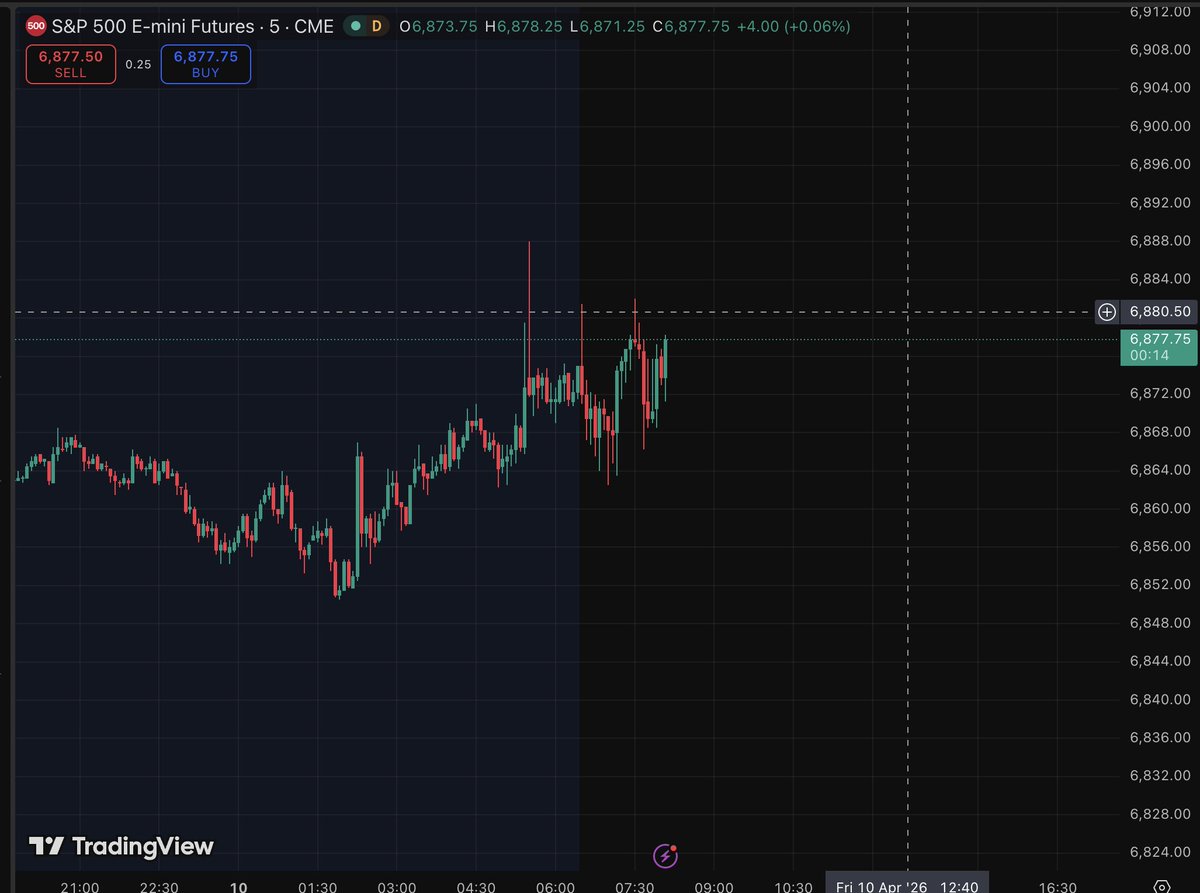Image resolution: width=1200 pixels, height=893 pixels.
Task: Click the red 500 symbol logo icon
Action: [35, 26]
